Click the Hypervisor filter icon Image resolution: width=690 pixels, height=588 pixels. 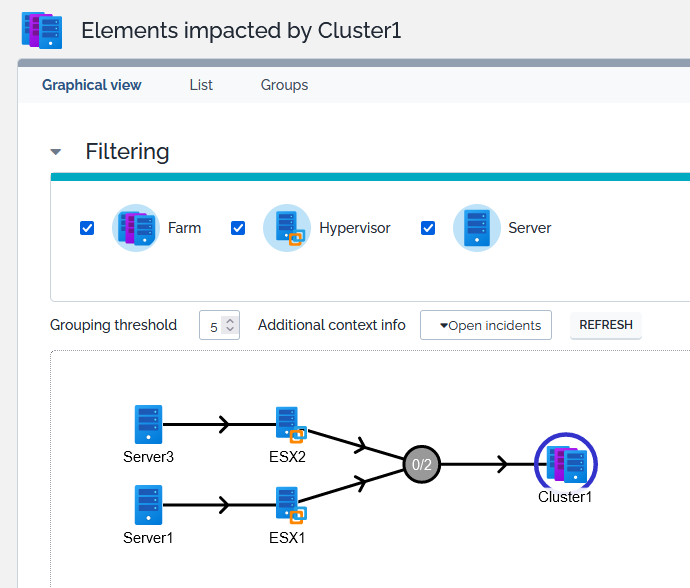pyautogui.click(x=287, y=228)
